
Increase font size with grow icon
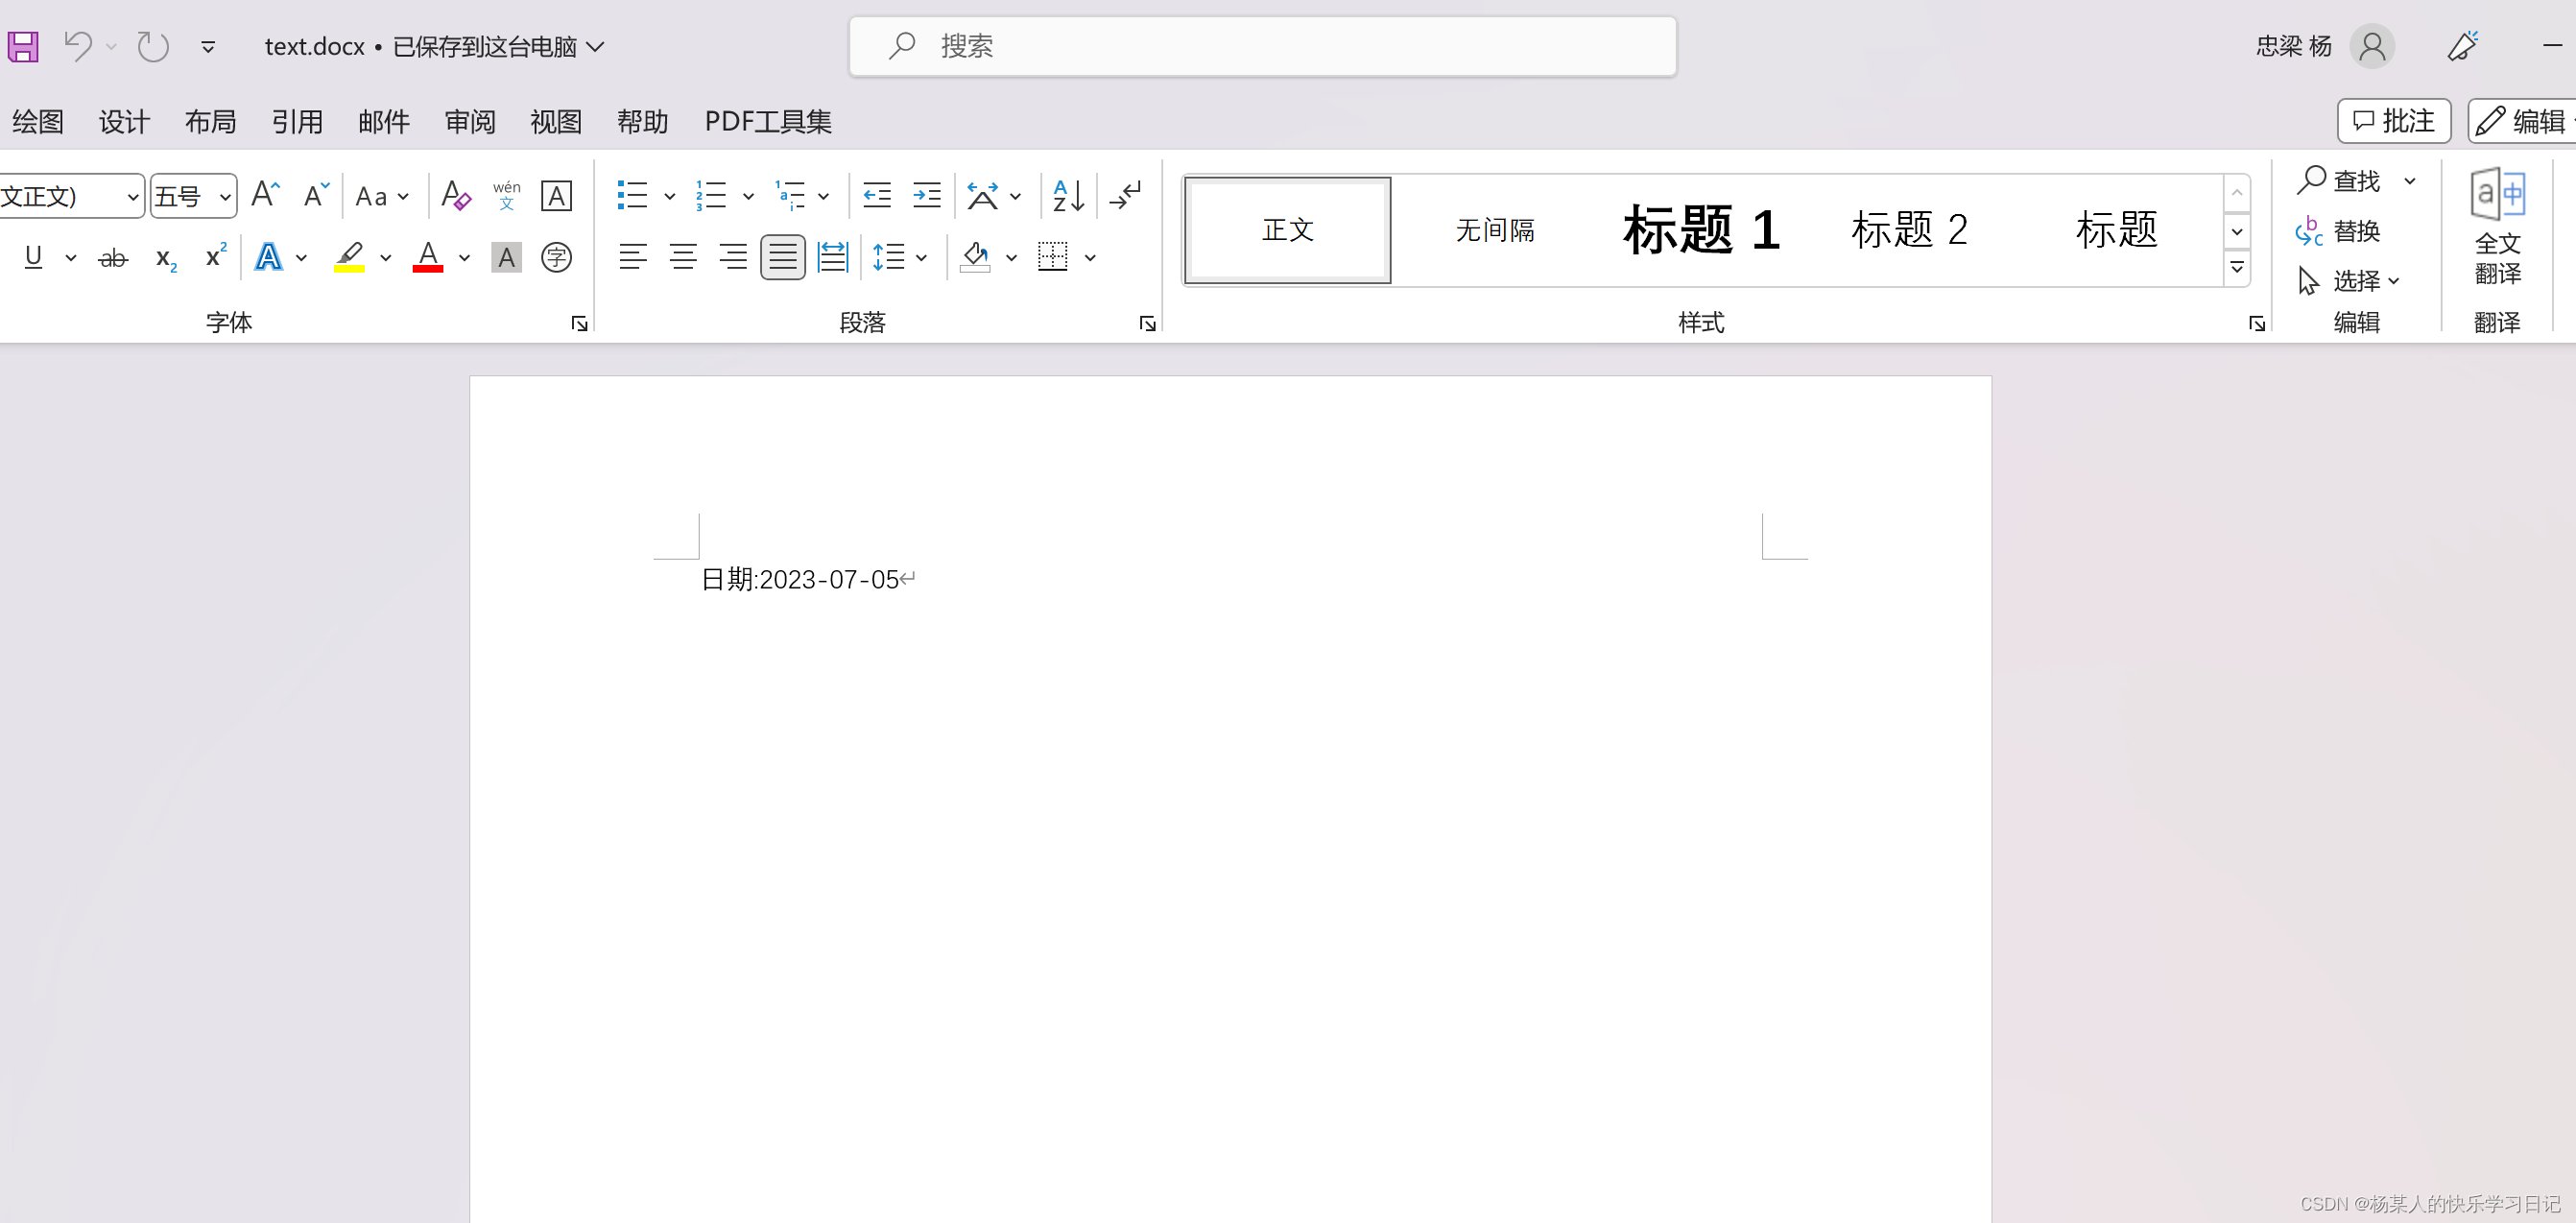click(265, 194)
